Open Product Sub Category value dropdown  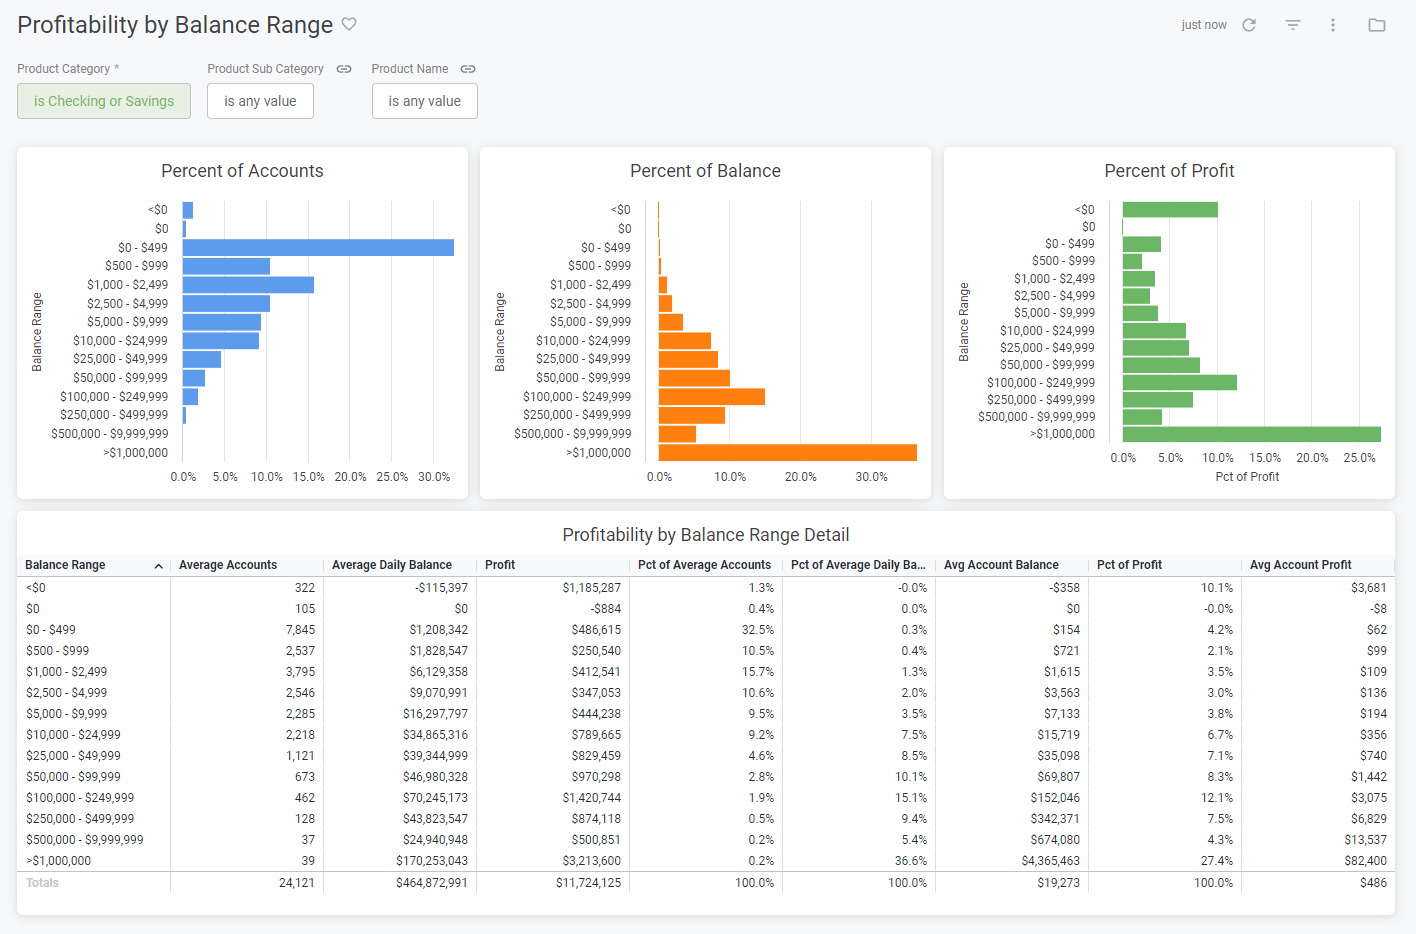coord(260,101)
